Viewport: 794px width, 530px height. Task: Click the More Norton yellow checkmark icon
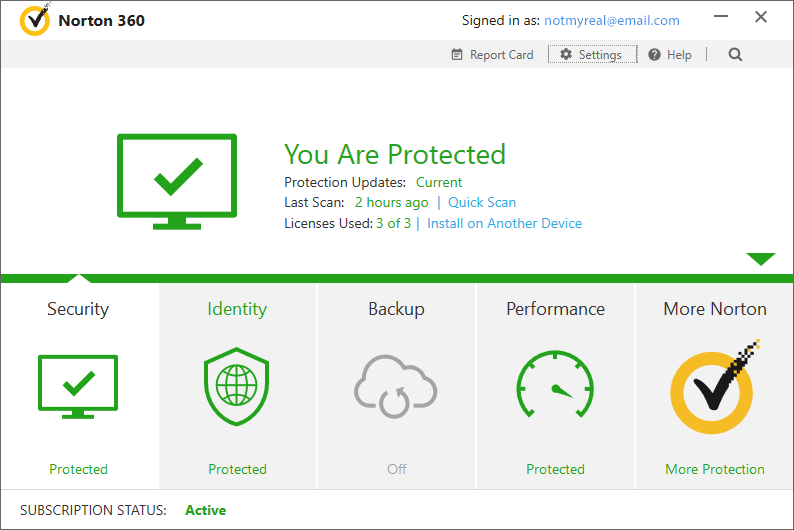tap(713, 387)
